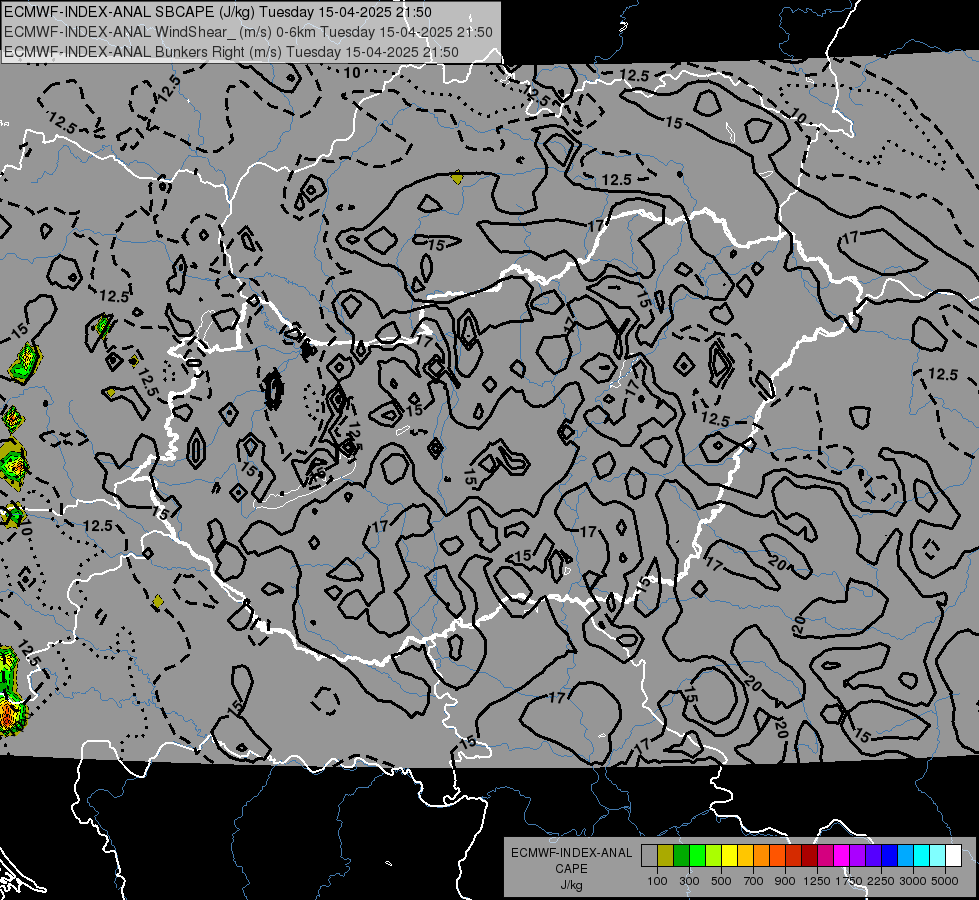979x900 pixels.
Task: Click the 2250 legend tick value
Action: tap(881, 881)
